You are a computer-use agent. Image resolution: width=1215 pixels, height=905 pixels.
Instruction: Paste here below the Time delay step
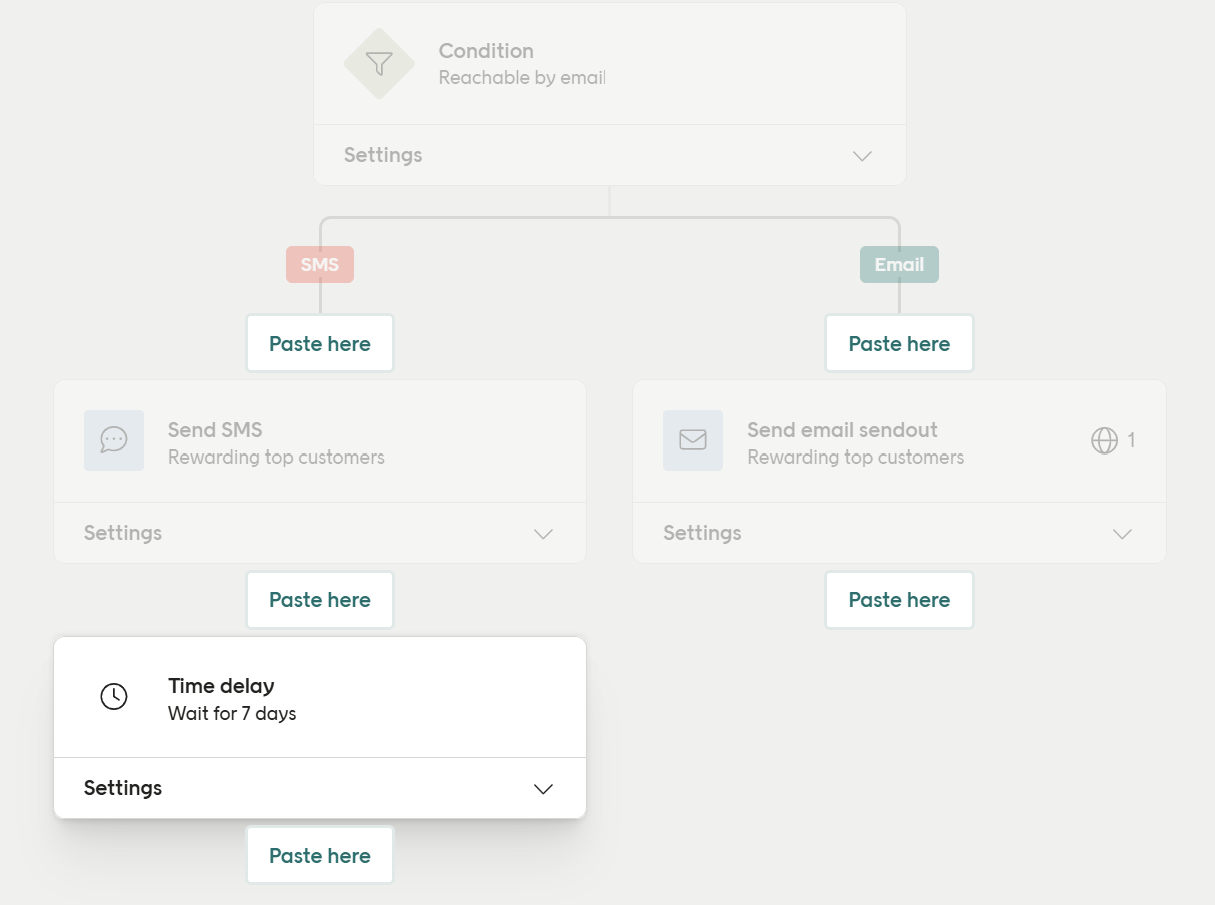coord(320,856)
